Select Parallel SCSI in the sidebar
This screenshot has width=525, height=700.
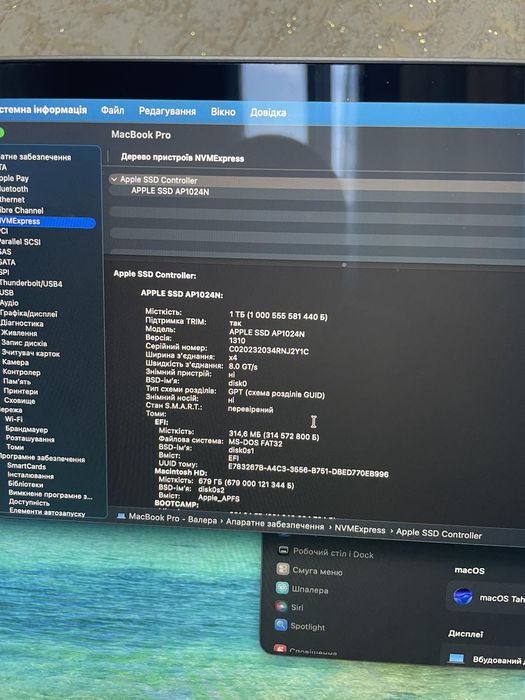pos(20,242)
